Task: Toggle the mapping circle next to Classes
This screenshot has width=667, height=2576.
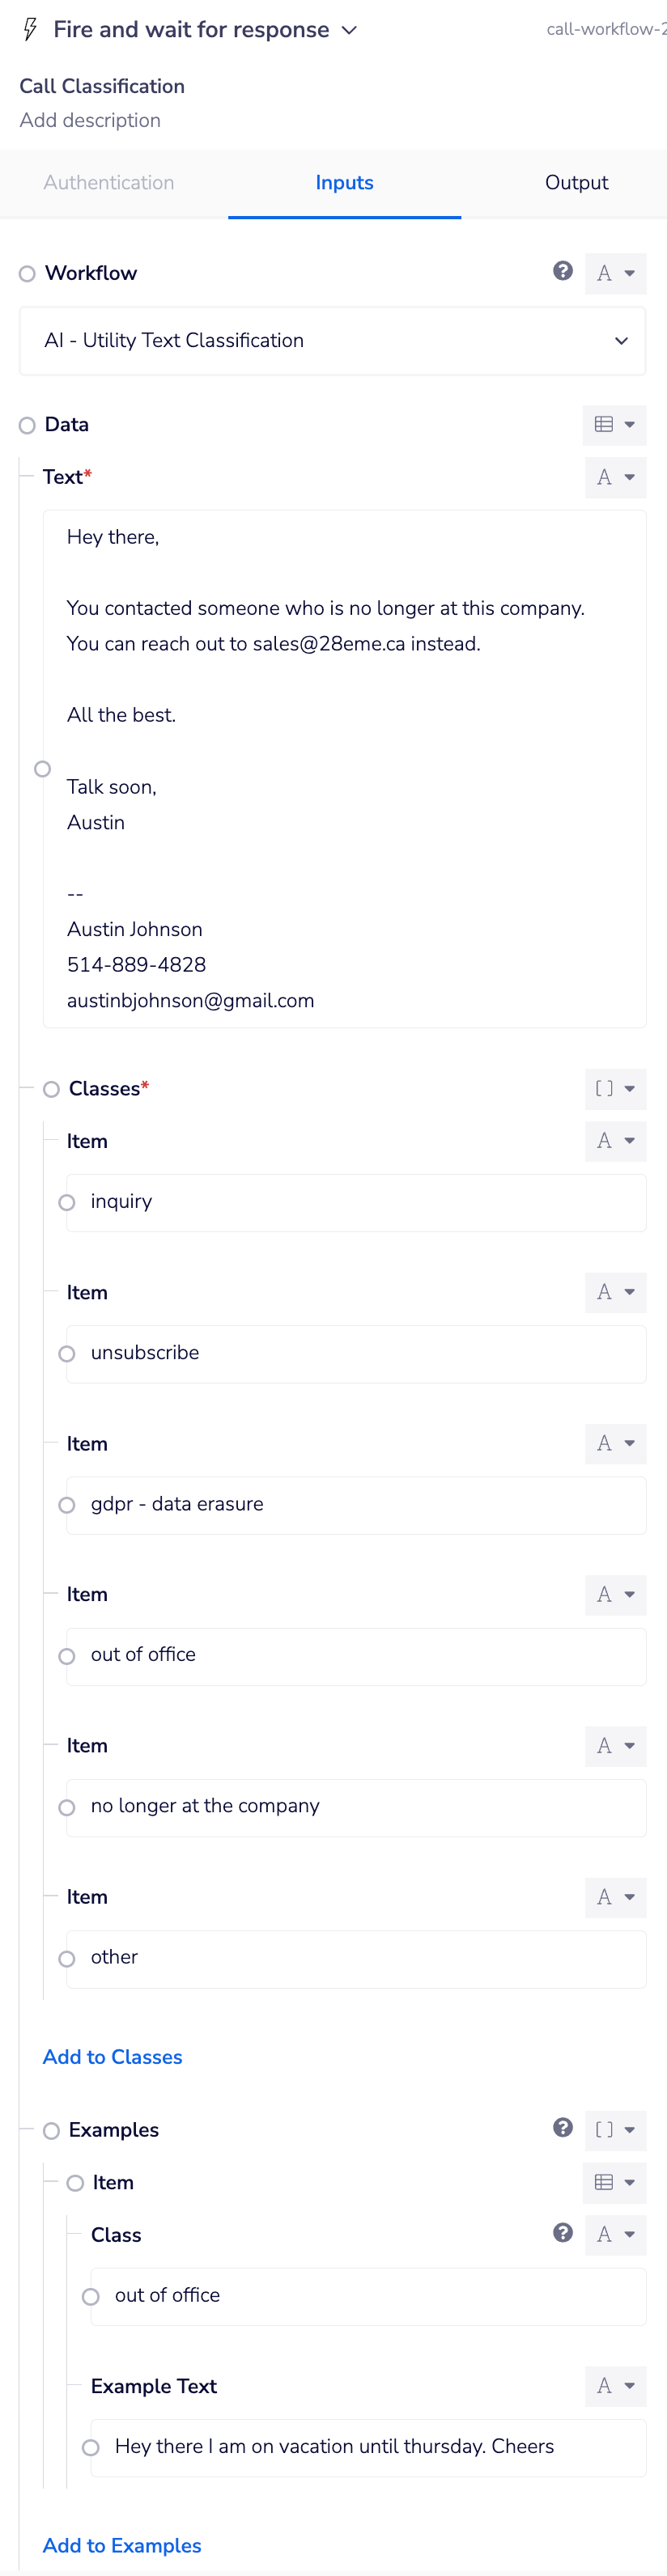Action: click(x=51, y=1089)
